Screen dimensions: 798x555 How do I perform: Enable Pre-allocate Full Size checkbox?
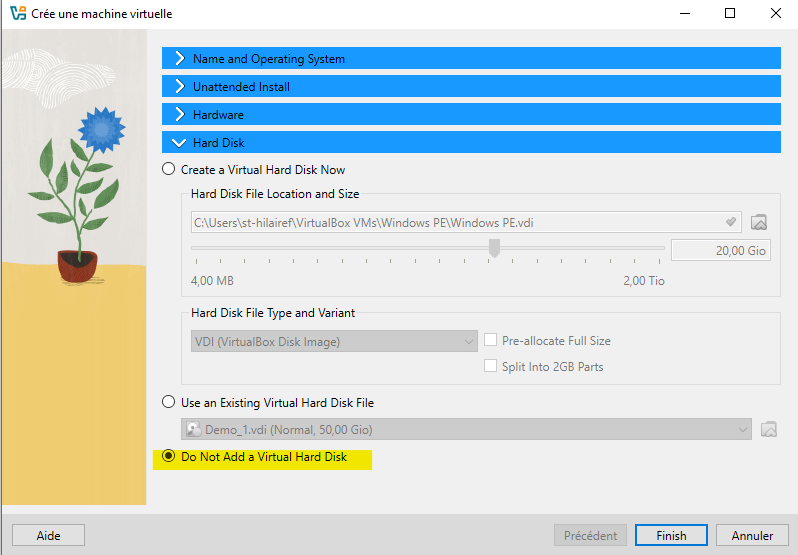pos(491,341)
